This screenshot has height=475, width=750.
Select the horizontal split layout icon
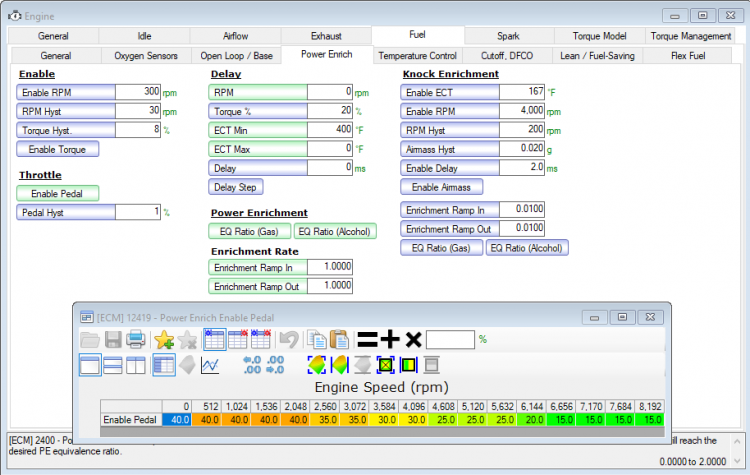[113, 365]
